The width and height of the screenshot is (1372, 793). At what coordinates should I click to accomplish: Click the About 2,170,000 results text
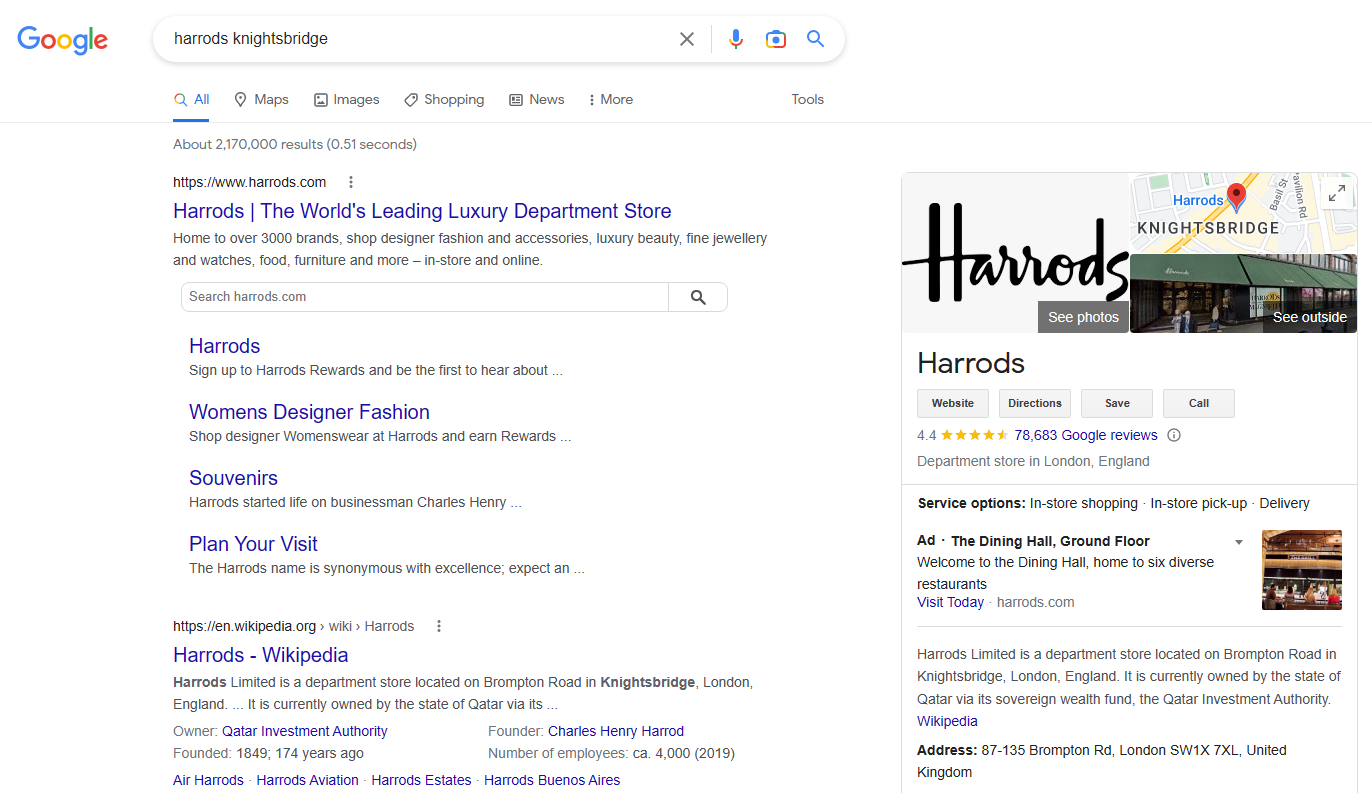[294, 144]
